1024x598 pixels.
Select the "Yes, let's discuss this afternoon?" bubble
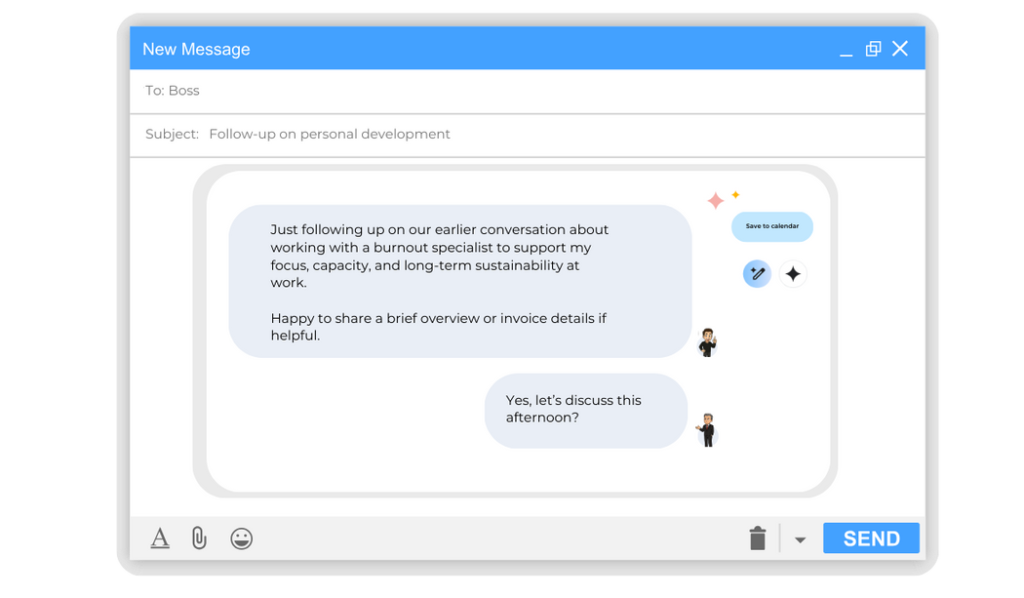pos(586,410)
